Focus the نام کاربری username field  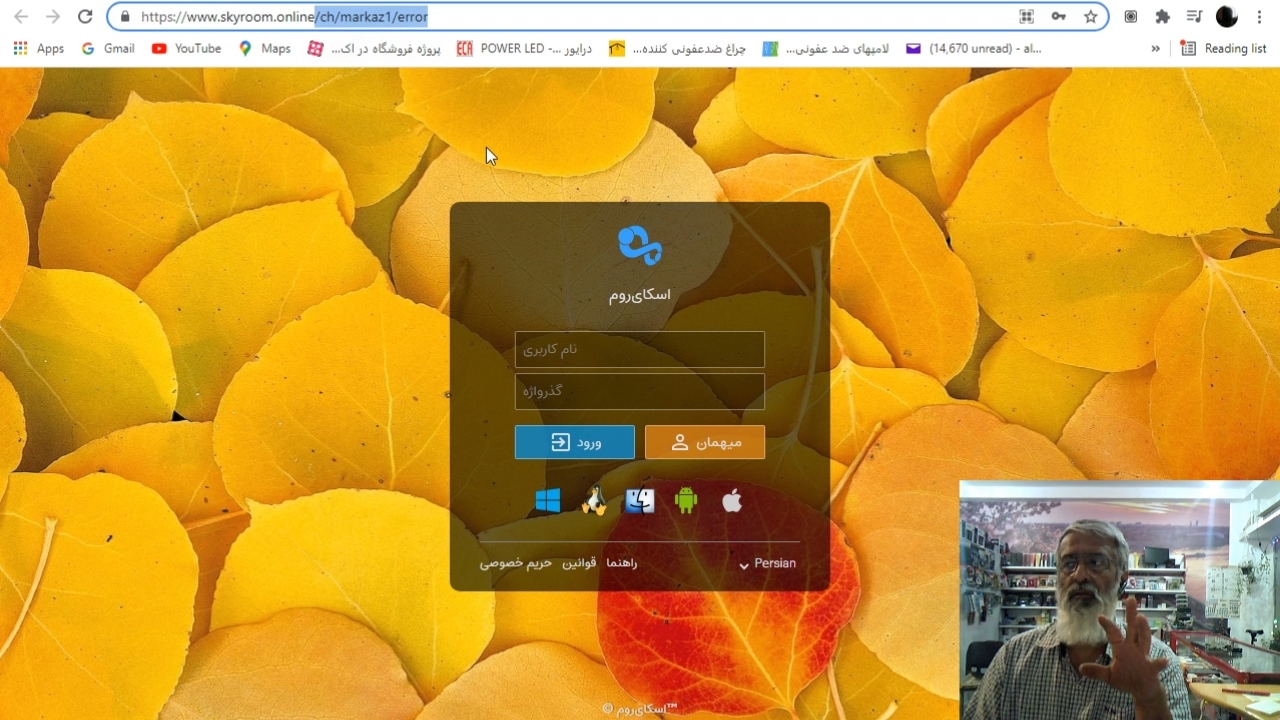pyautogui.click(x=640, y=349)
